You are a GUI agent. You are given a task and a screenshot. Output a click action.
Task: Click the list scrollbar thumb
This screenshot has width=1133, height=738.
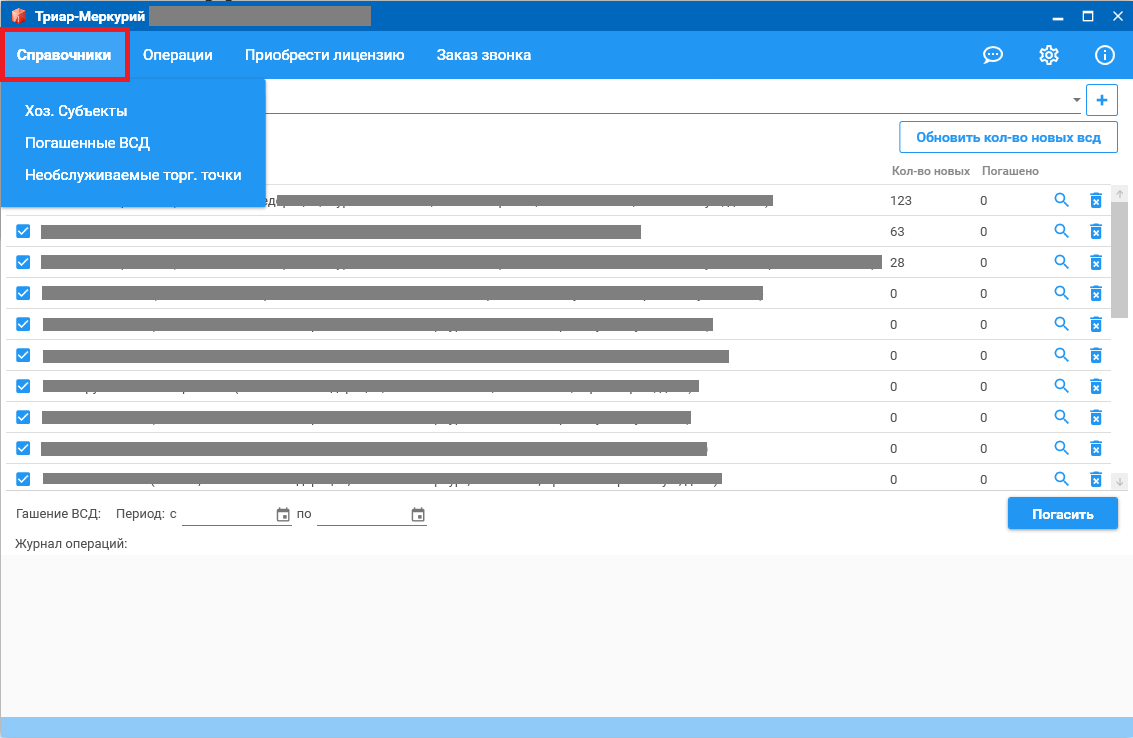tap(1119, 259)
